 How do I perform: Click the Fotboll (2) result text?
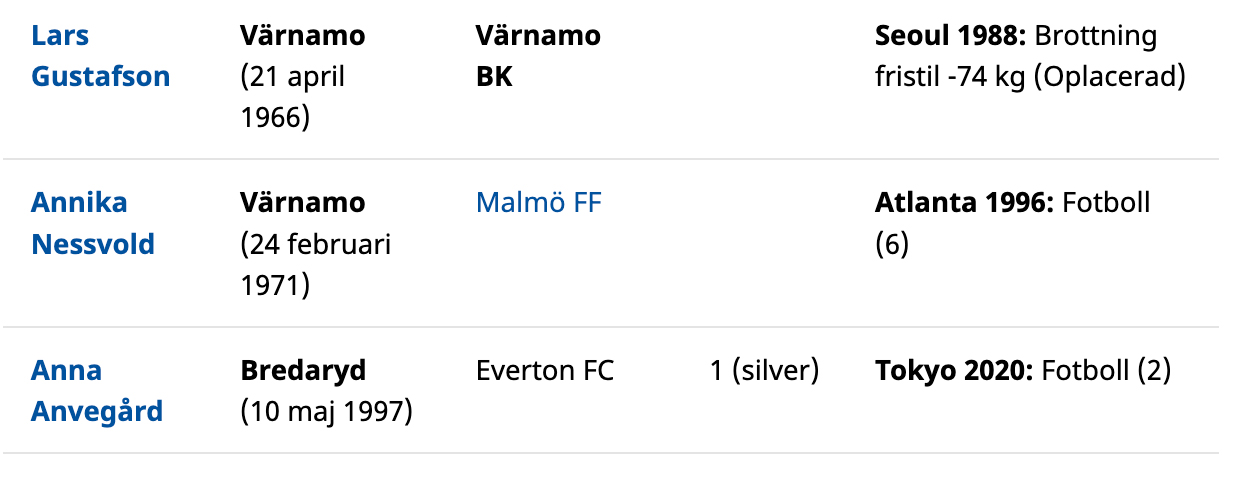1105,371
